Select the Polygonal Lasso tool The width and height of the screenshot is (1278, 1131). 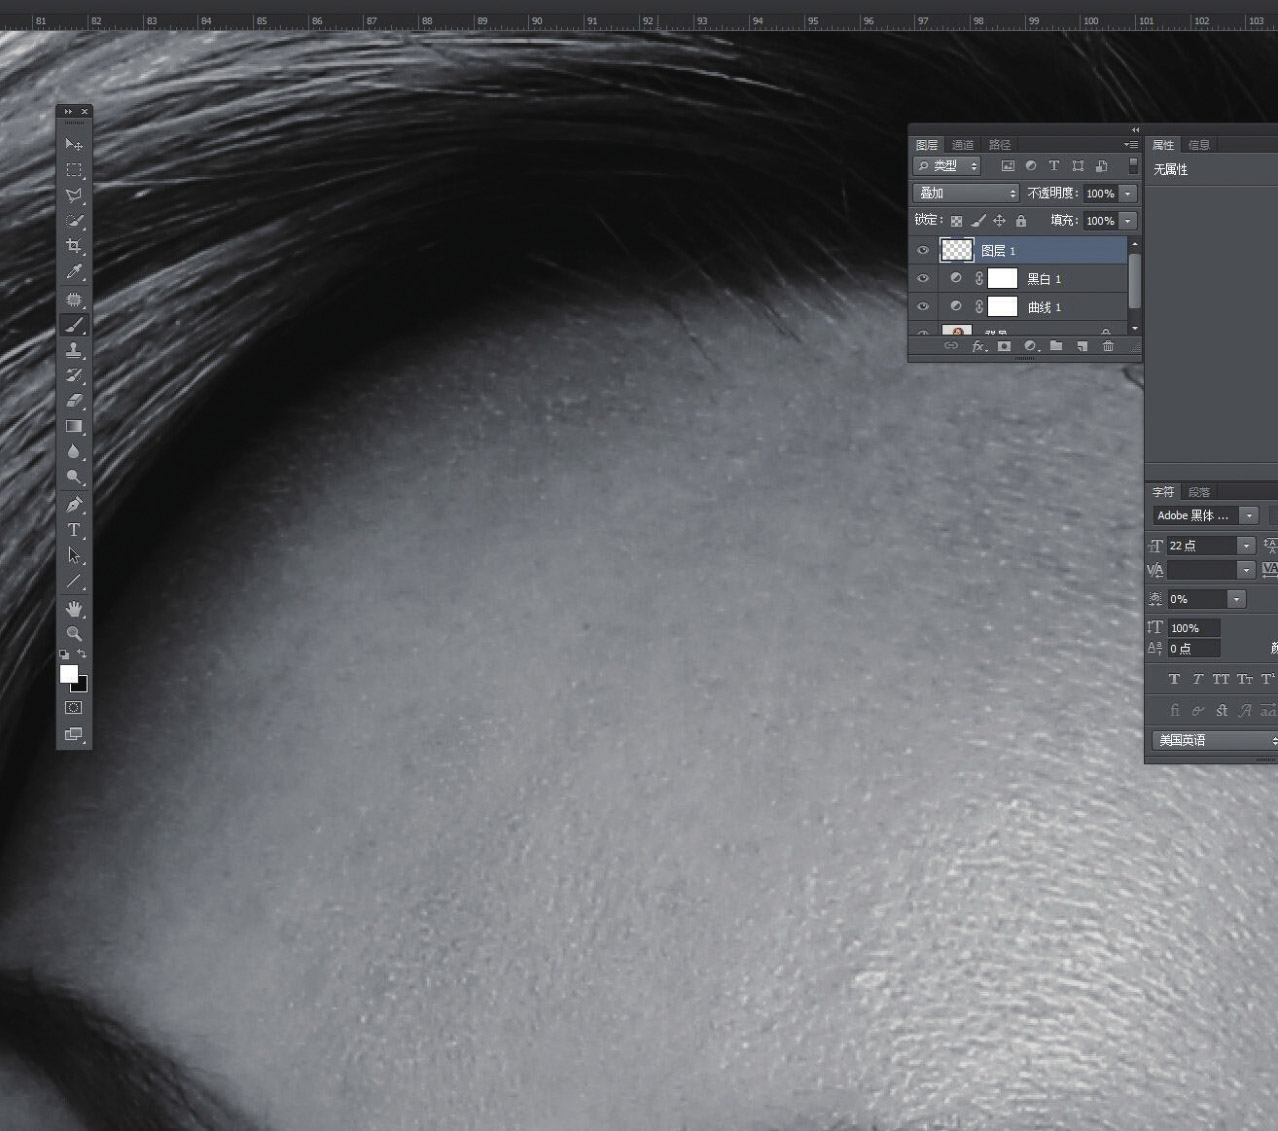coord(74,196)
